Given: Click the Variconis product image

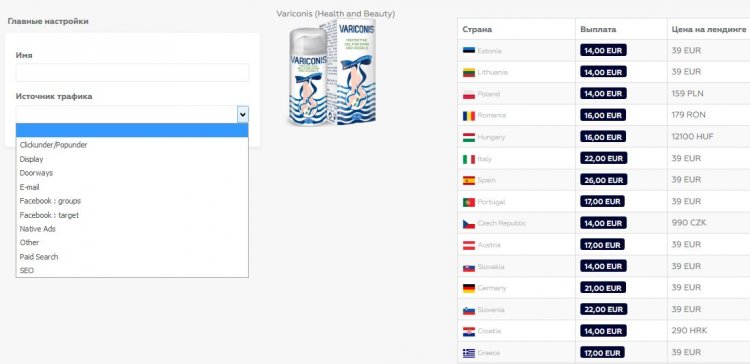Looking at the screenshot, I should pos(332,72).
